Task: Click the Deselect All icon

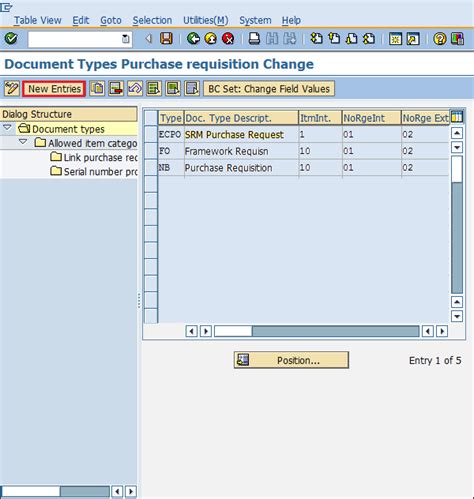Action: tap(192, 89)
